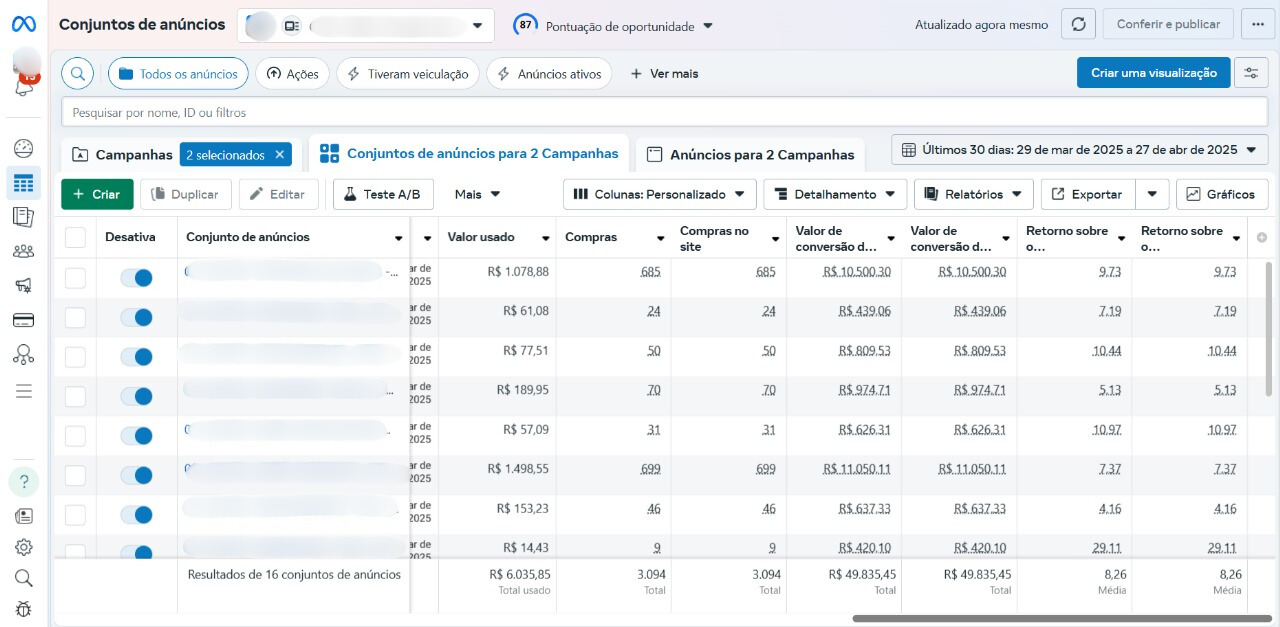Switch to Conjuntos de anúncios para 2 Campanhas tab
The image size is (1280, 627).
point(469,154)
